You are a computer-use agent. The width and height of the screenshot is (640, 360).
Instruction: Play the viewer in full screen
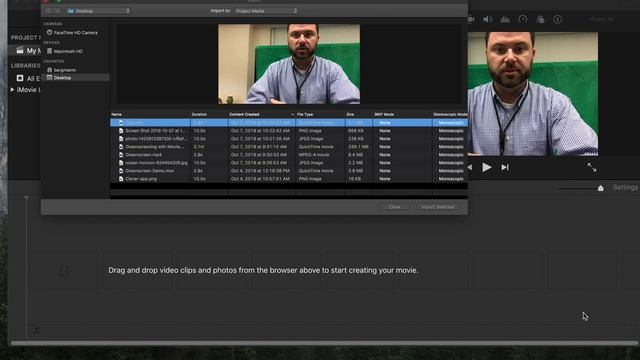[591, 167]
